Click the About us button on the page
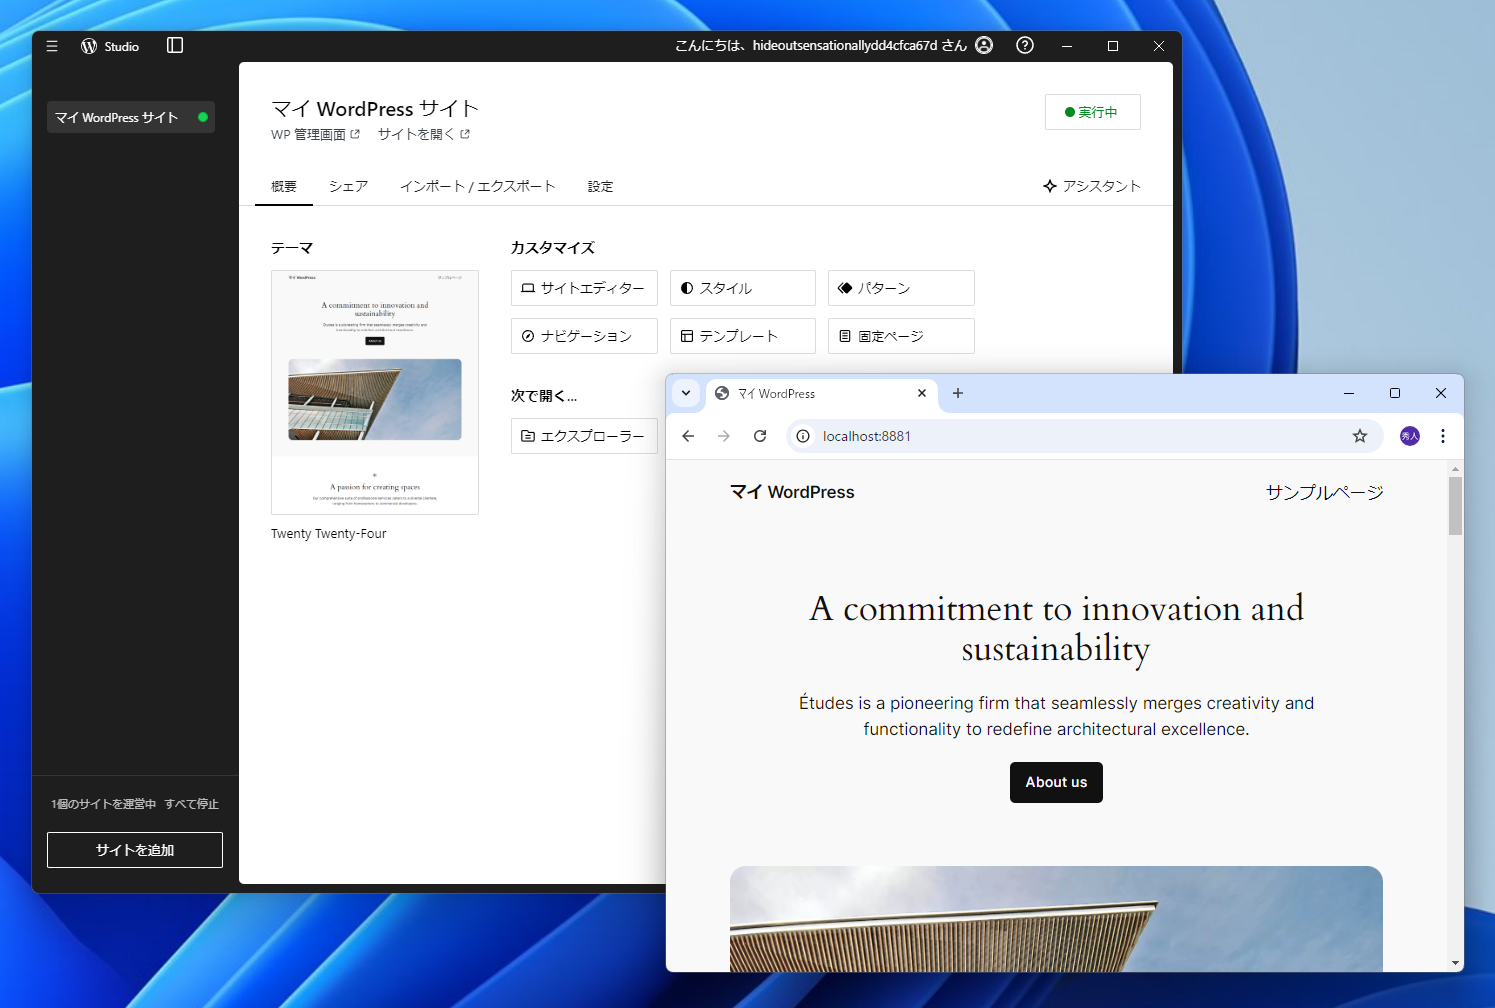1495x1008 pixels. click(x=1056, y=782)
